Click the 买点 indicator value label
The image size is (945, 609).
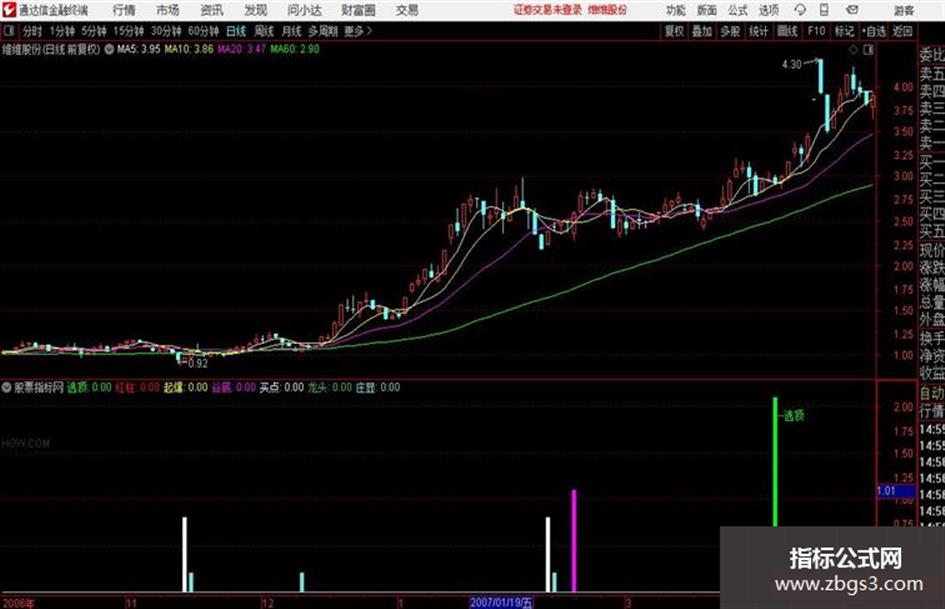pyautogui.click(x=281, y=388)
